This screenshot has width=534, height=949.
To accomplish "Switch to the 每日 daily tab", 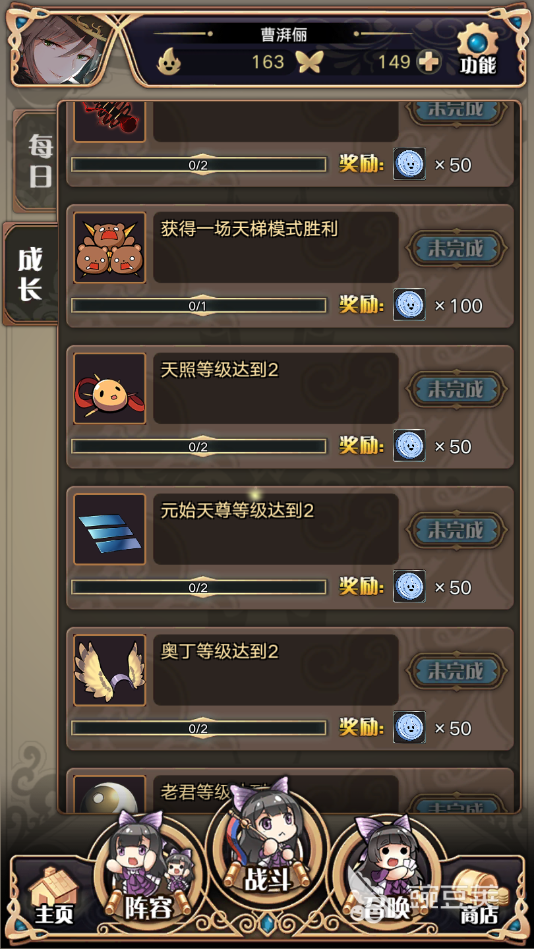I will pyautogui.click(x=36, y=161).
